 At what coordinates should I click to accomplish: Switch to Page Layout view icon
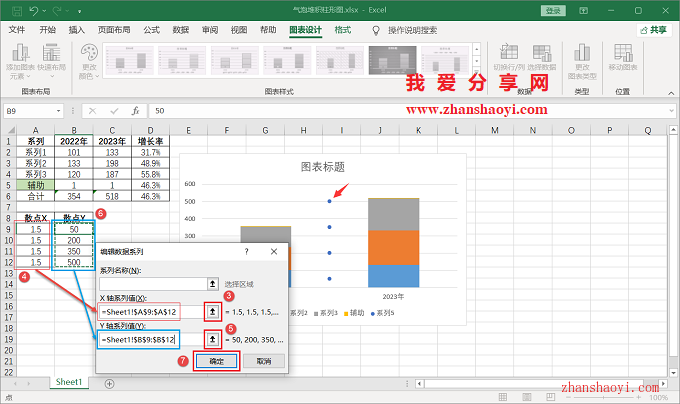pyautogui.click(x=526, y=397)
